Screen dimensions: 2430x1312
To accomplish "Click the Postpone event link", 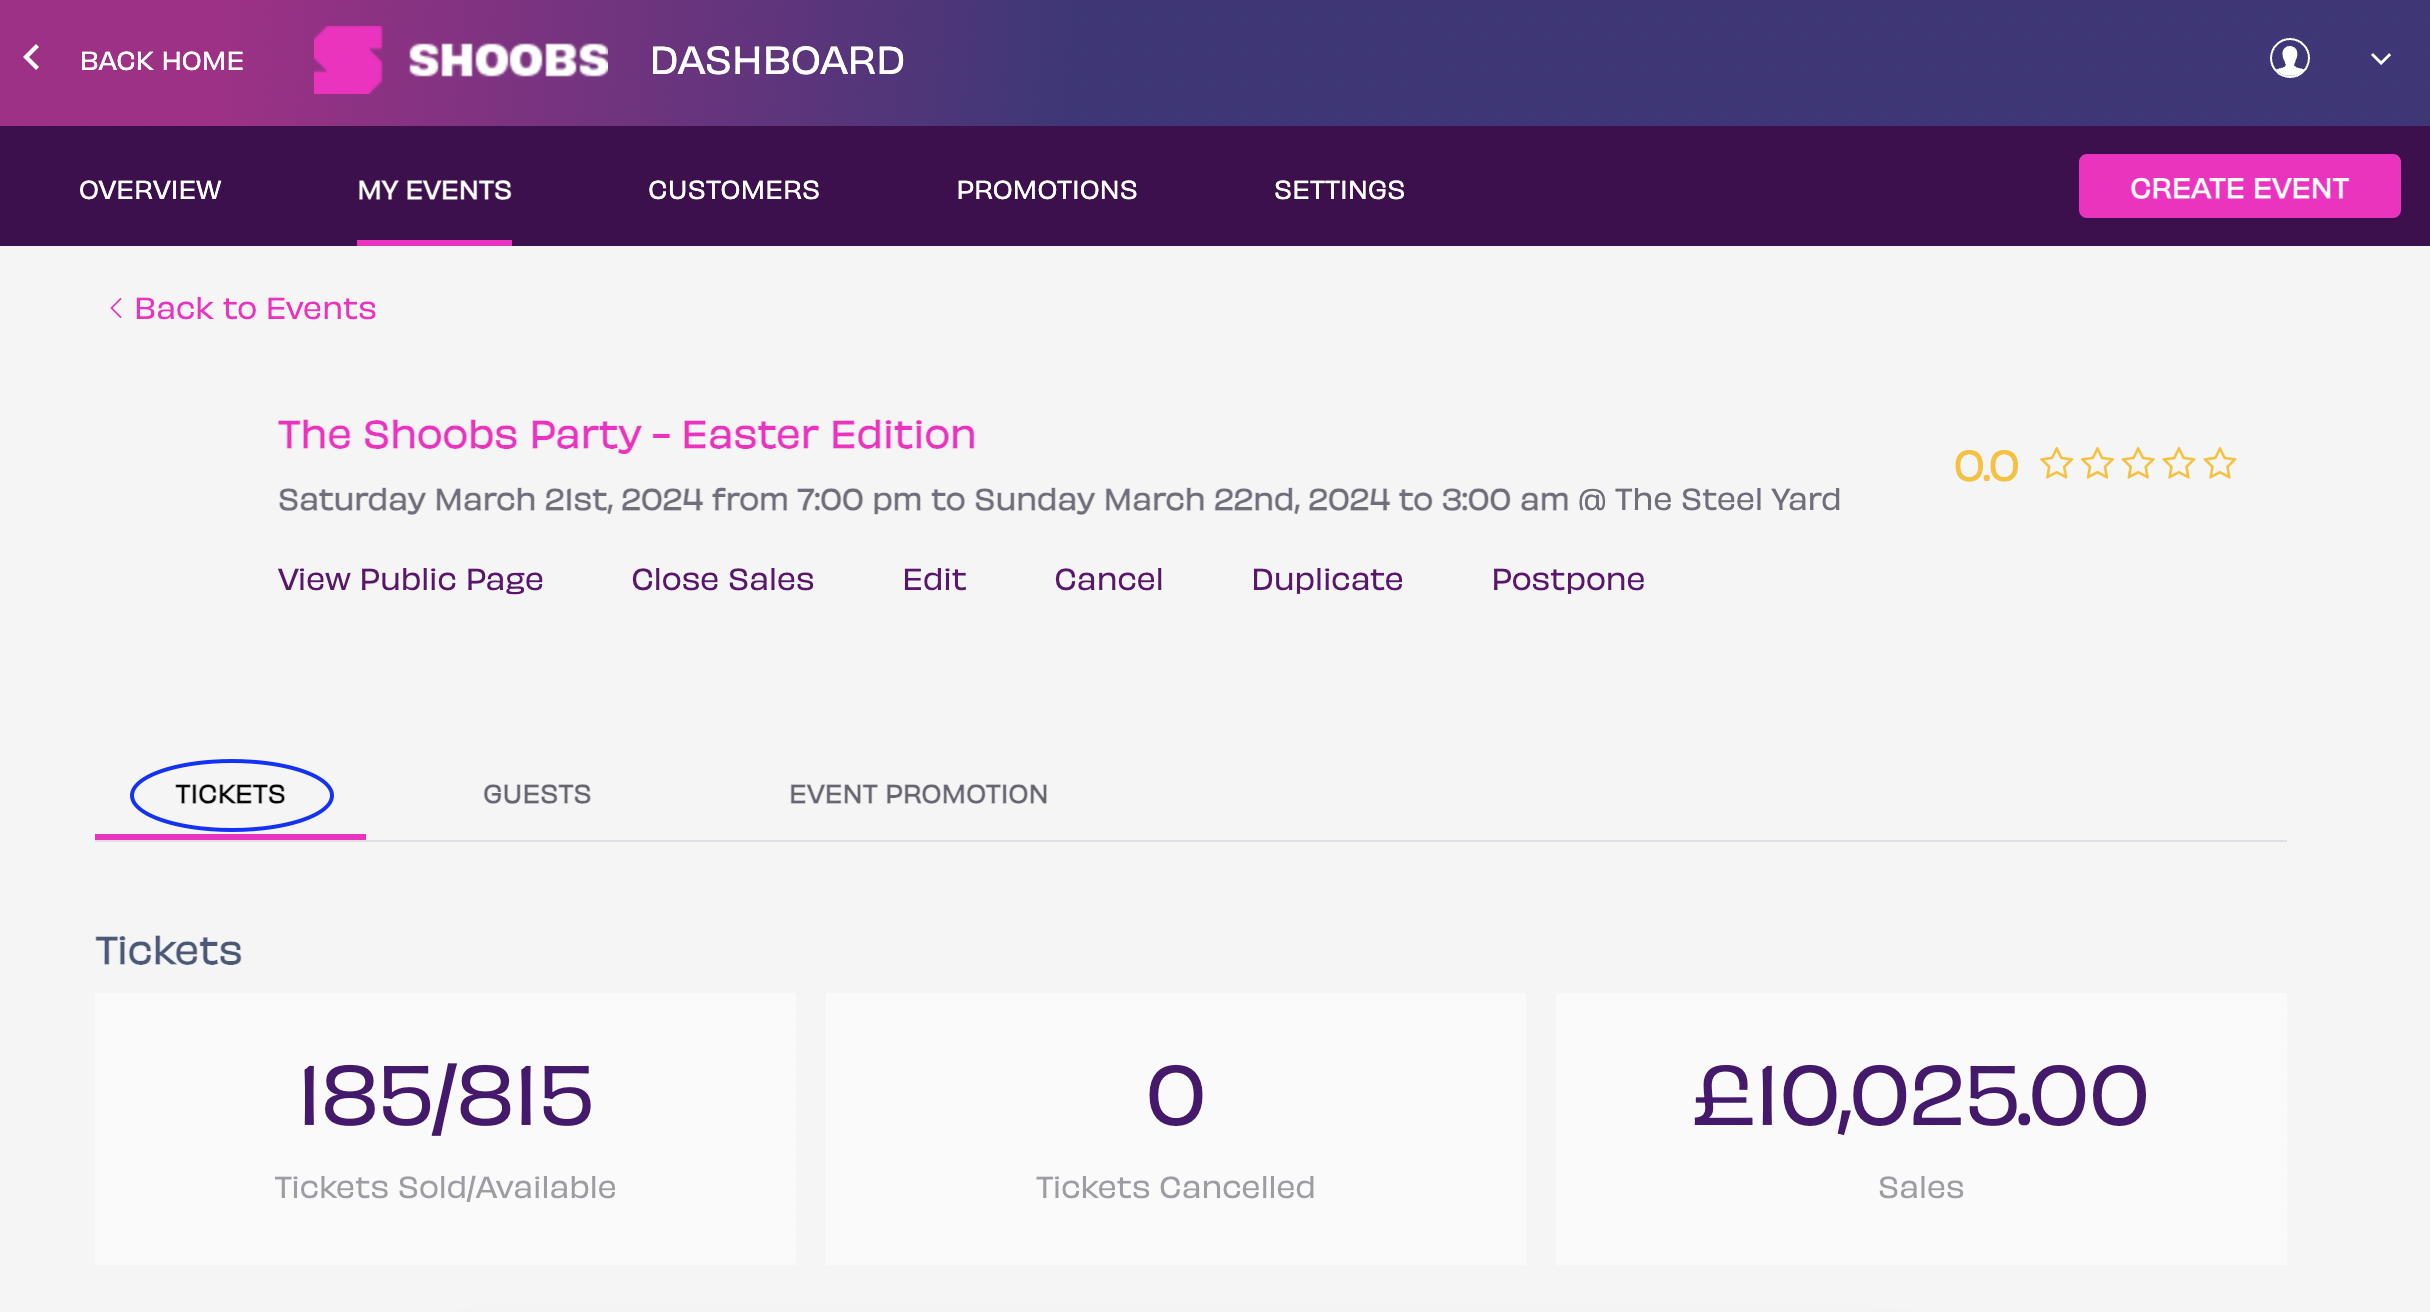I will (1568, 579).
